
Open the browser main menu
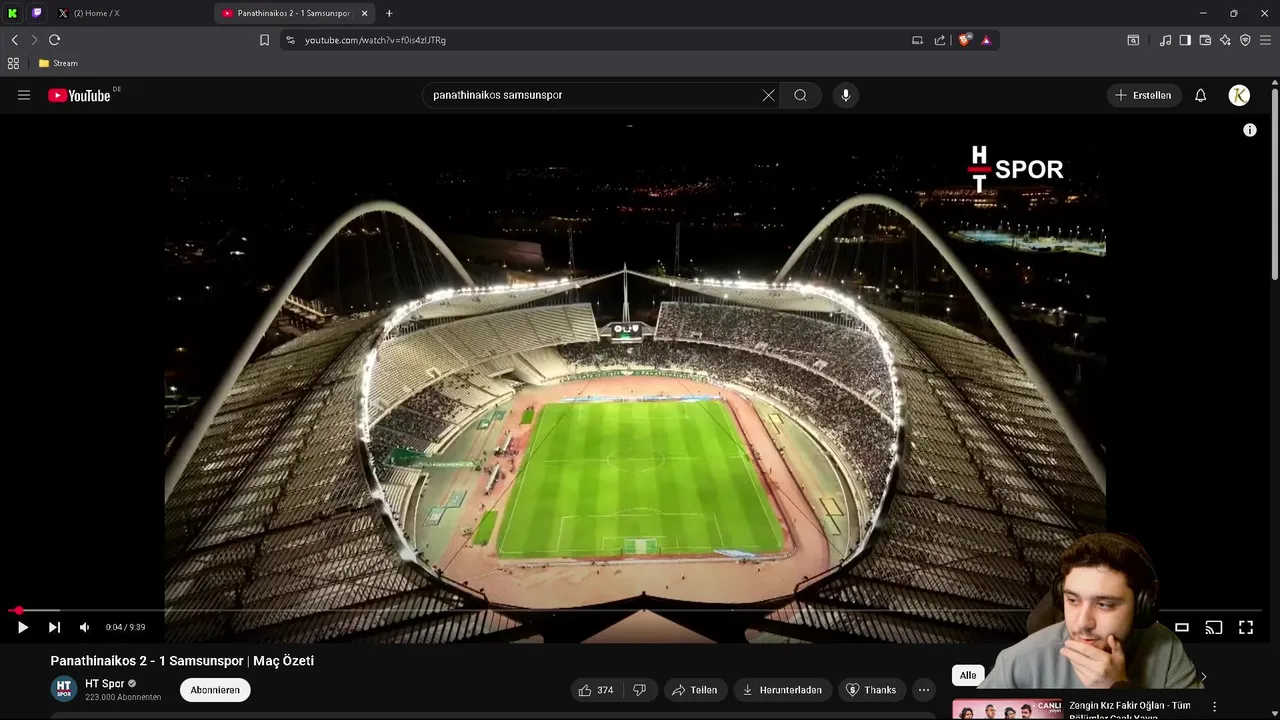[x=1265, y=40]
